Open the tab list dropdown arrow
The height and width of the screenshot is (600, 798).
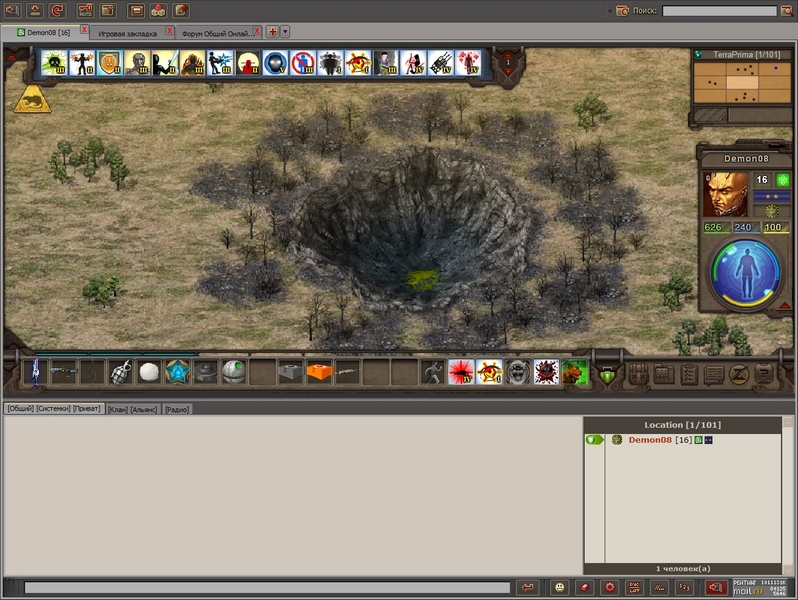coord(285,32)
